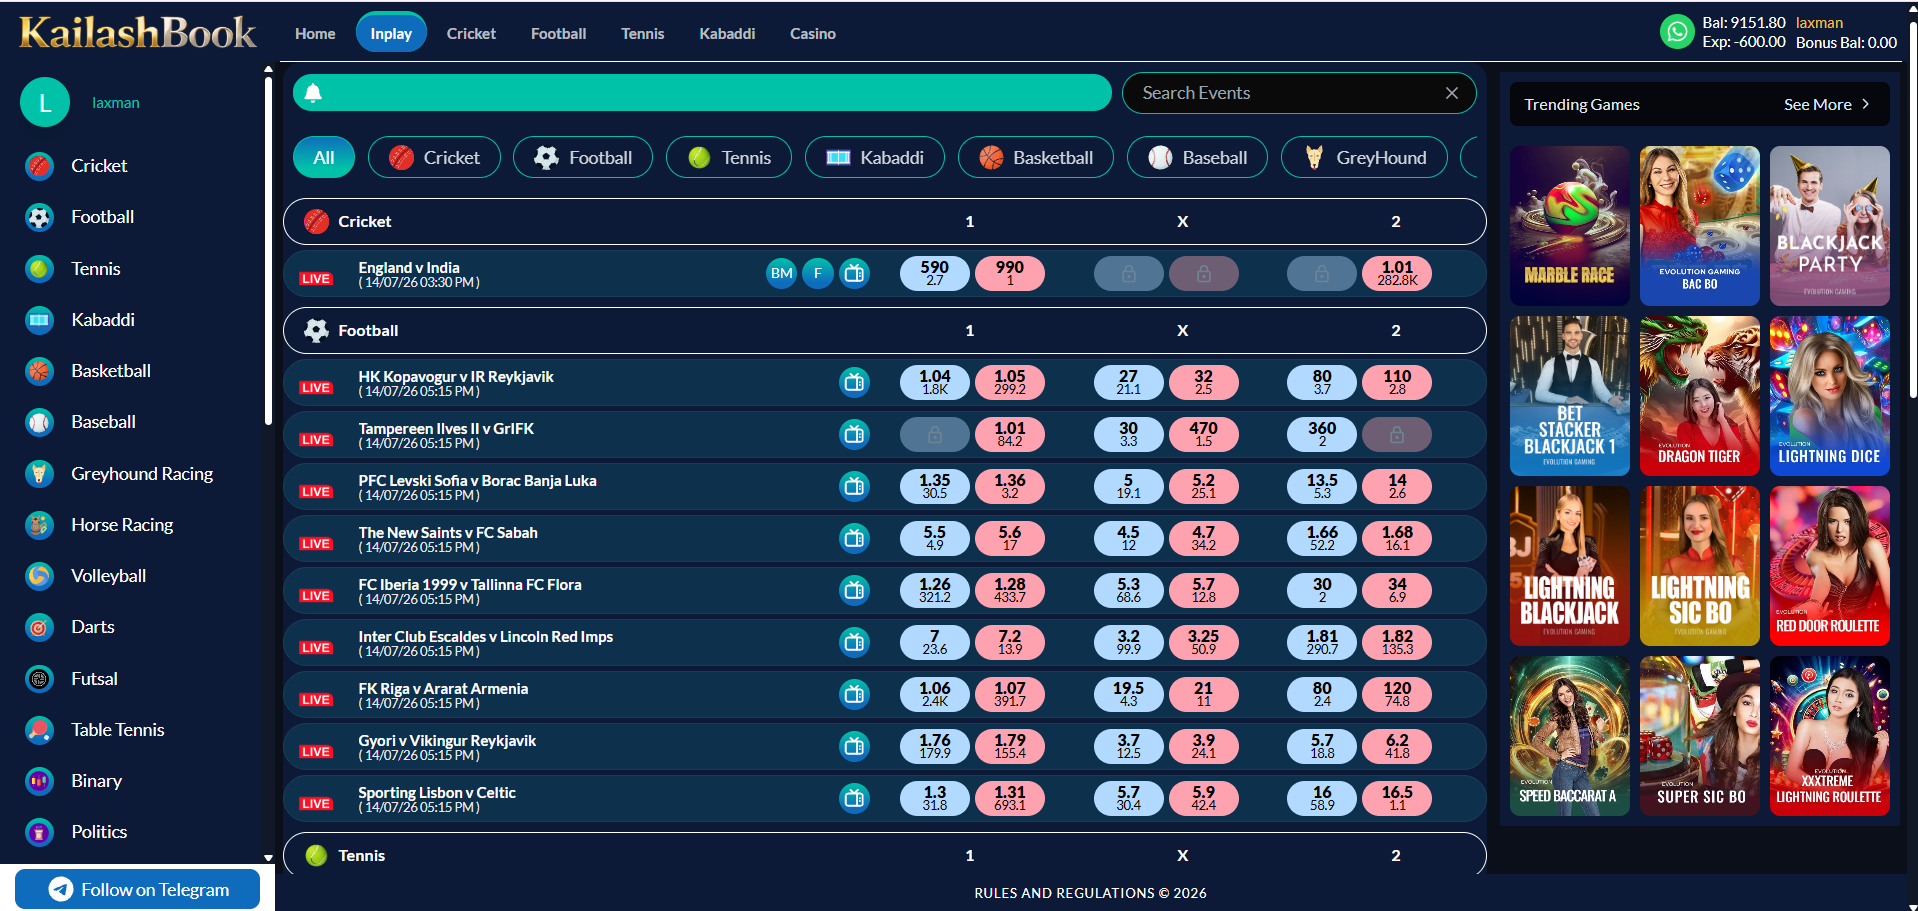This screenshot has height=911, width=1918.
Task: Click the notification bell icon
Action: pyautogui.click(x=313, y=93)
